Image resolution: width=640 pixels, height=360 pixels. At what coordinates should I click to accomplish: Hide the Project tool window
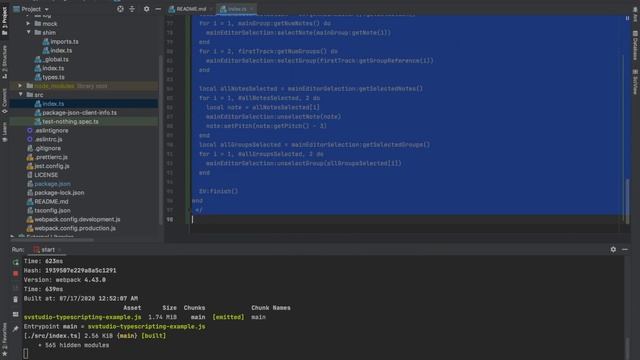coord(158,9)
